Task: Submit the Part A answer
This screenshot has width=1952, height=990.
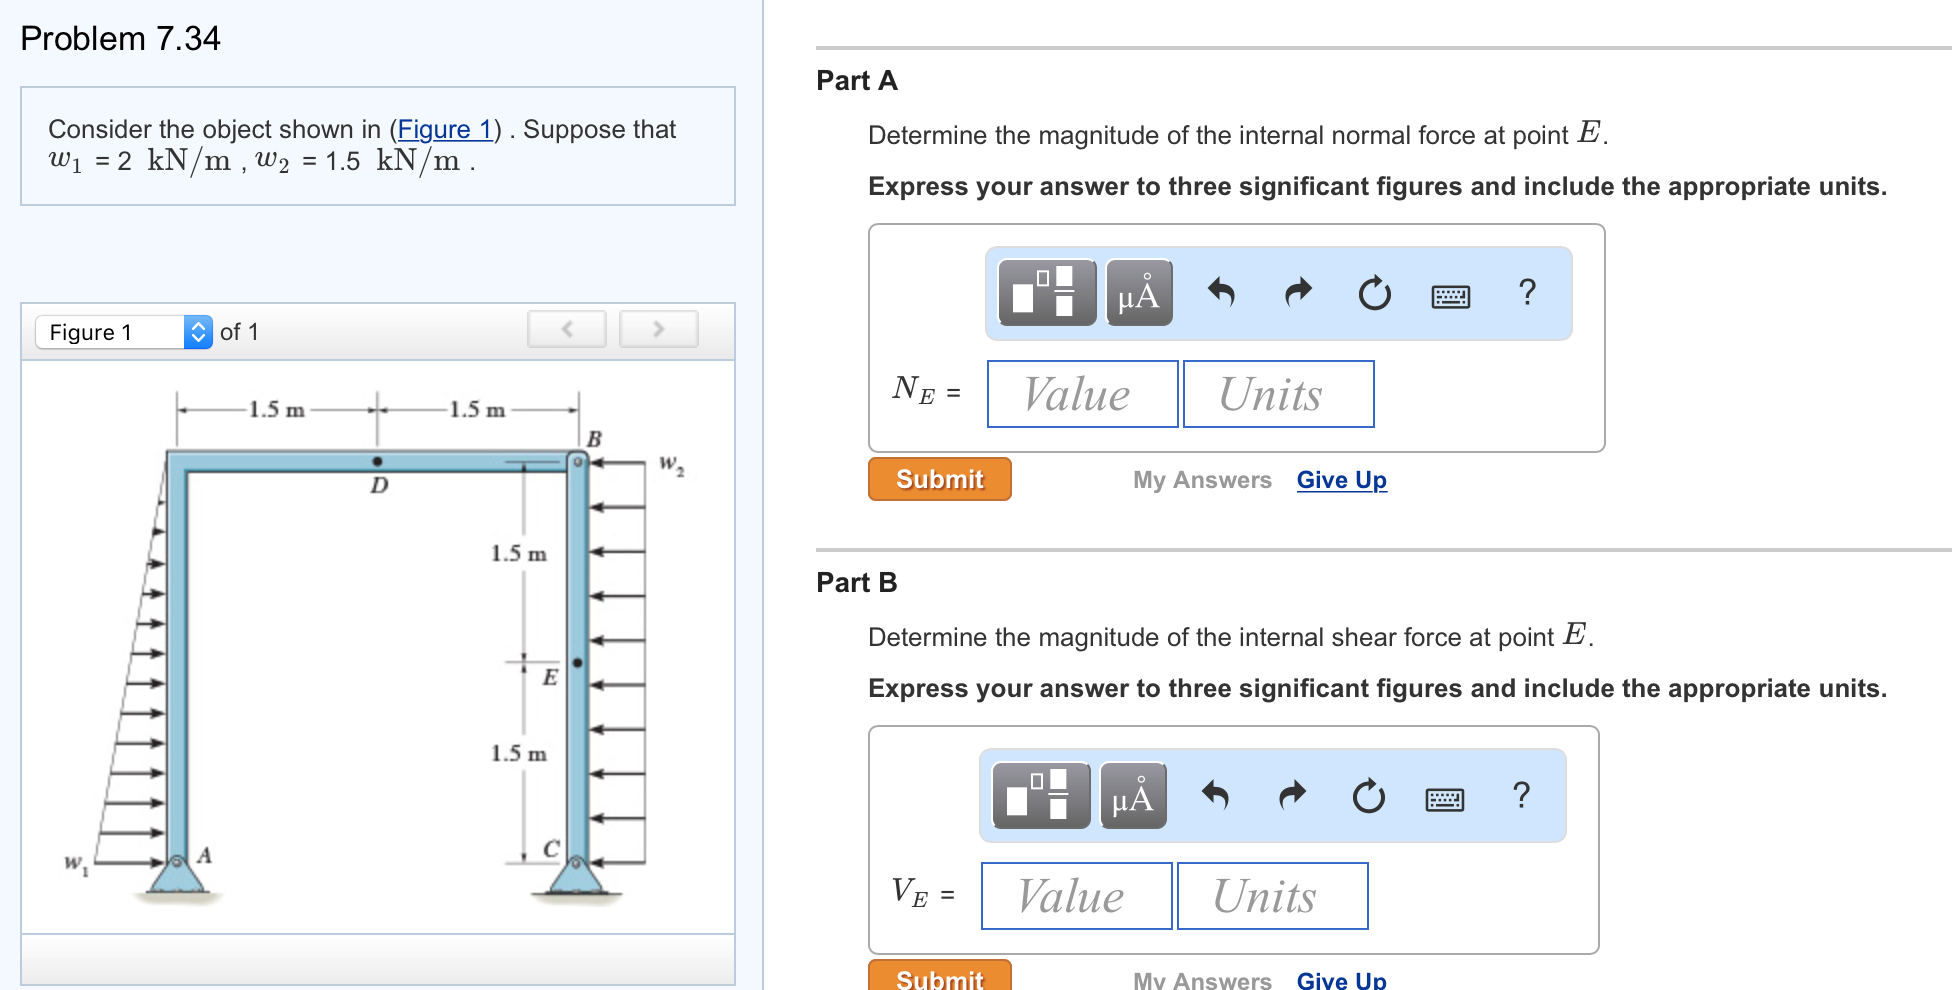Action: [x=938, y=479]
